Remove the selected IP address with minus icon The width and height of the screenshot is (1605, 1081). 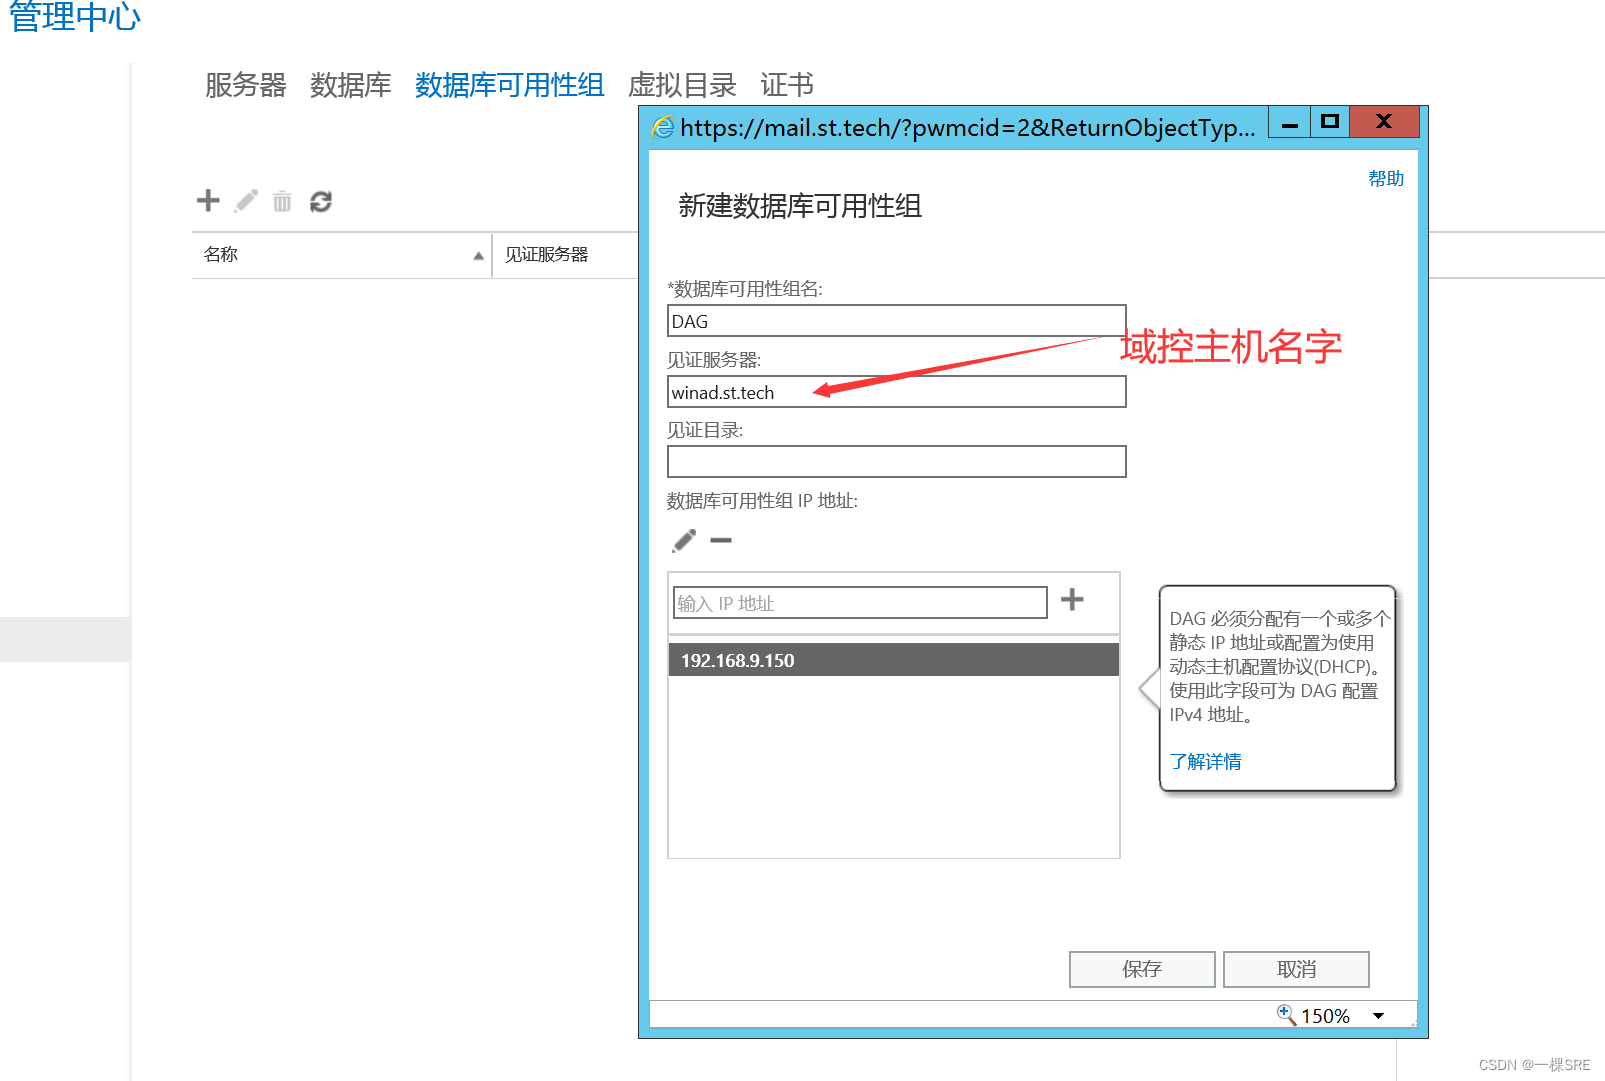721,541
